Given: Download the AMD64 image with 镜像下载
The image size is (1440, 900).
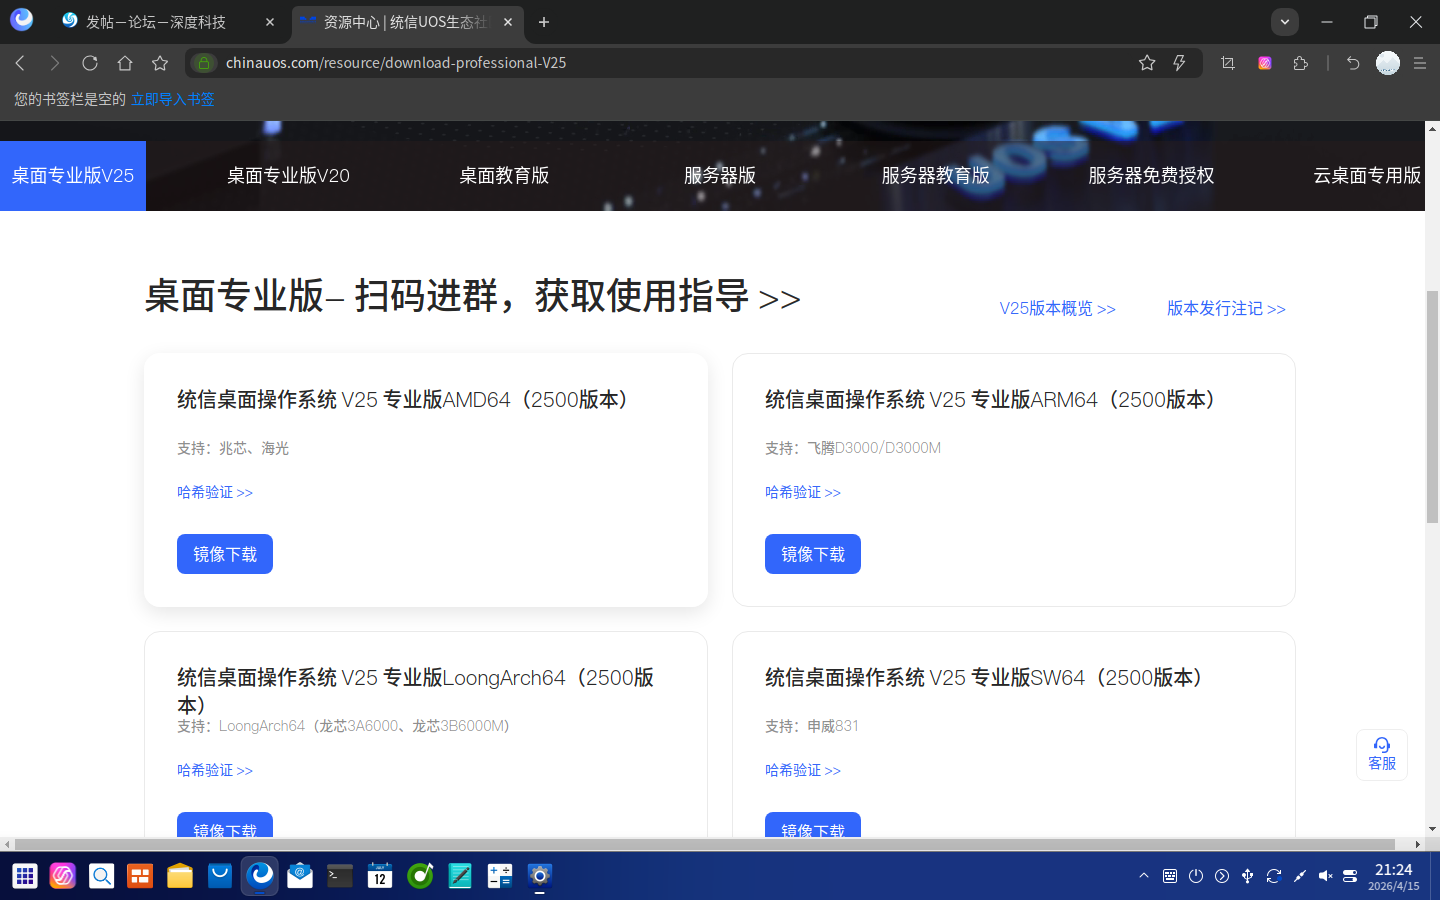Looking at the screenshot, I should pos(225,554).
